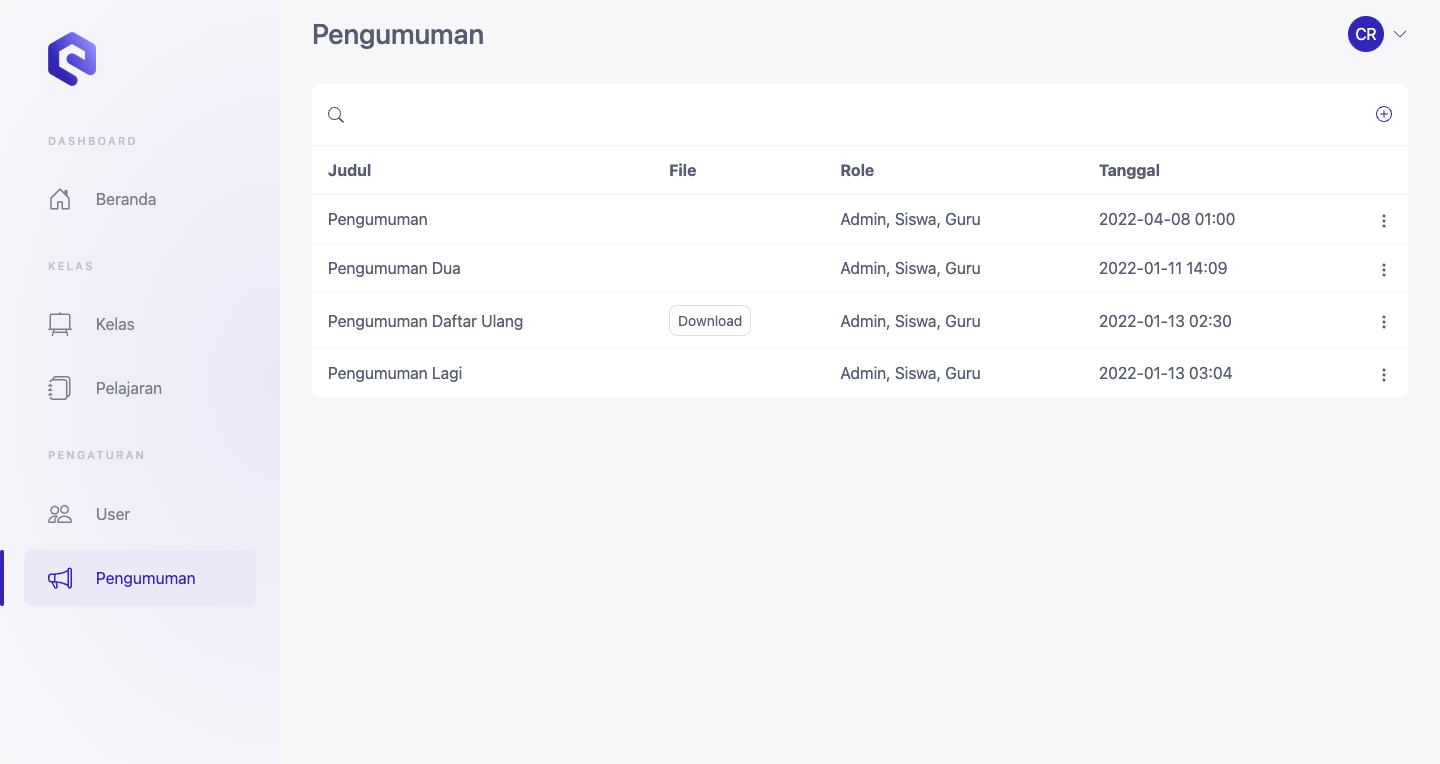Select Pengumuman menu item in sidebar
This screenshot has height=764, width=1440.
(140, 578)
